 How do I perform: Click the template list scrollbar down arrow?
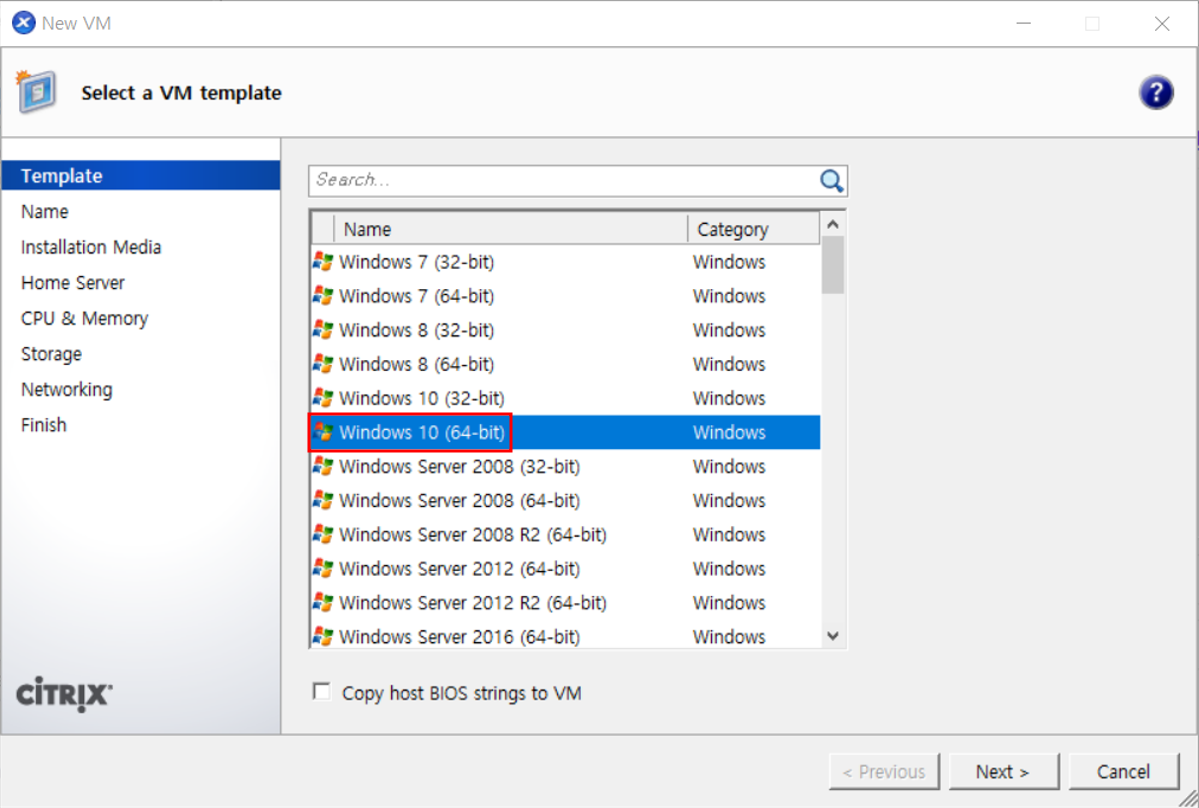point(833,636)
